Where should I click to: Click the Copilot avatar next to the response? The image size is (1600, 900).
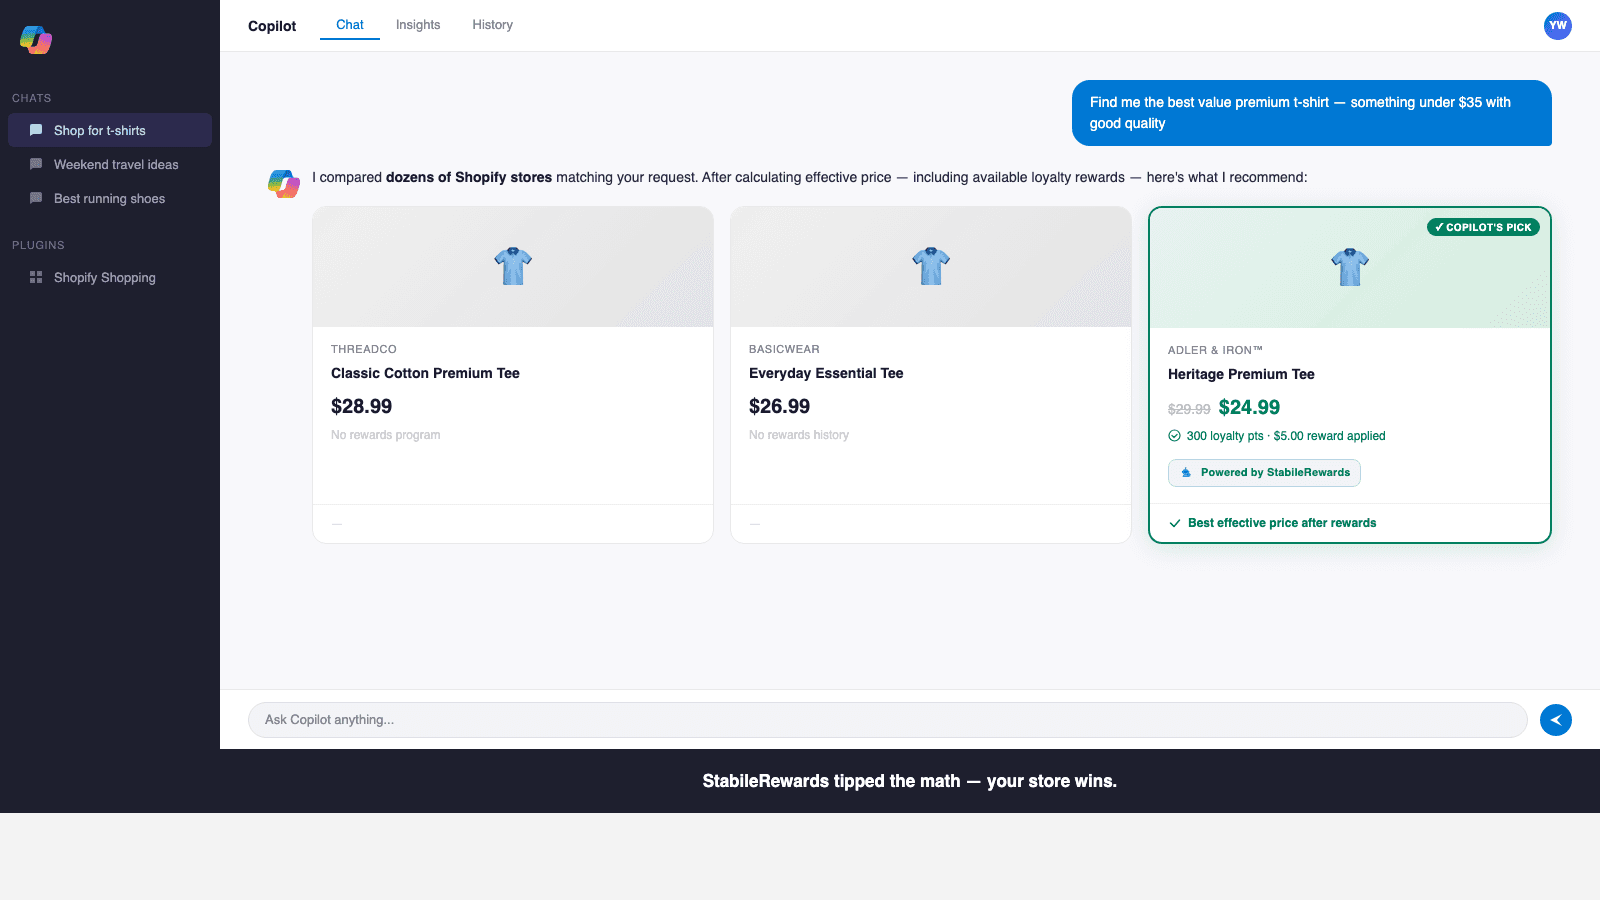point(284,184)
